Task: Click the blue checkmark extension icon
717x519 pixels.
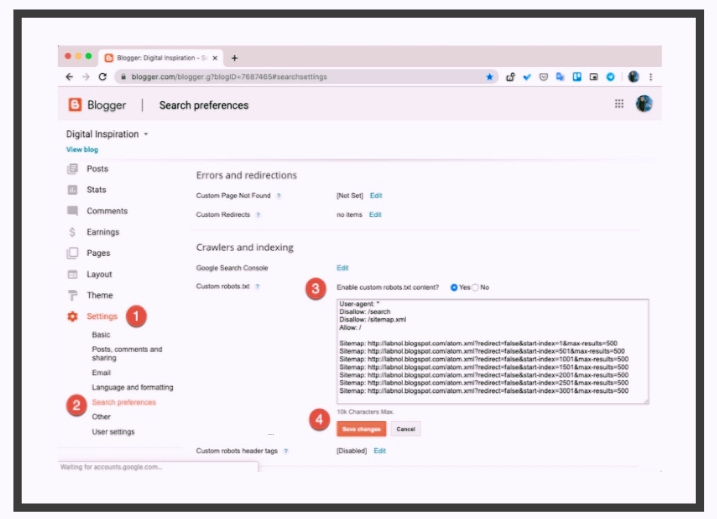Action: click(527, 77)
